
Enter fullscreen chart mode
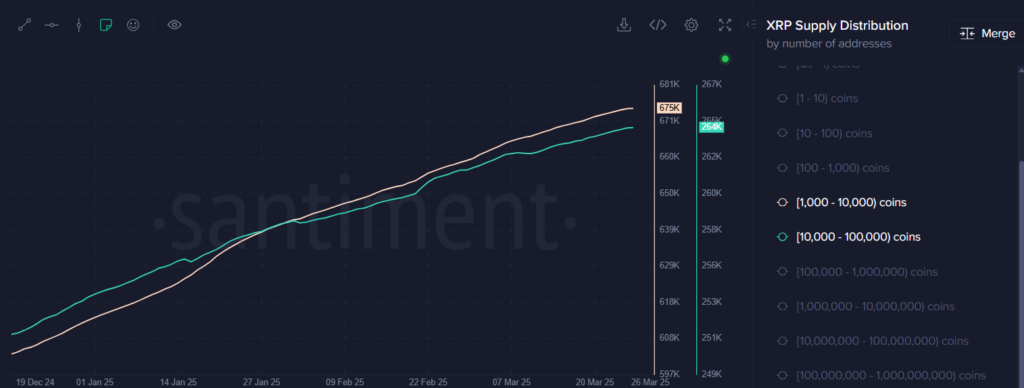[x=725, y=25]
